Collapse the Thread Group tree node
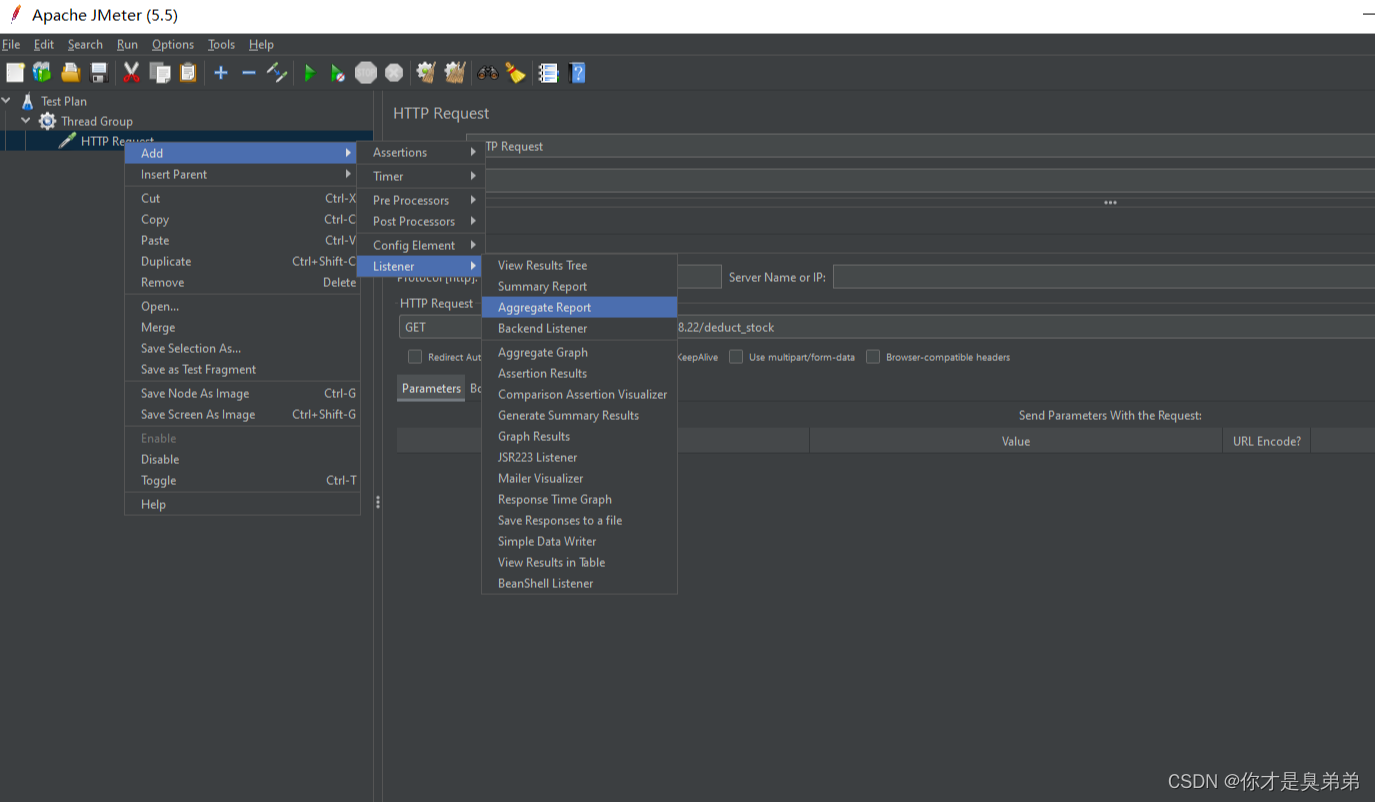The image size is (1375, 802). 26,121
